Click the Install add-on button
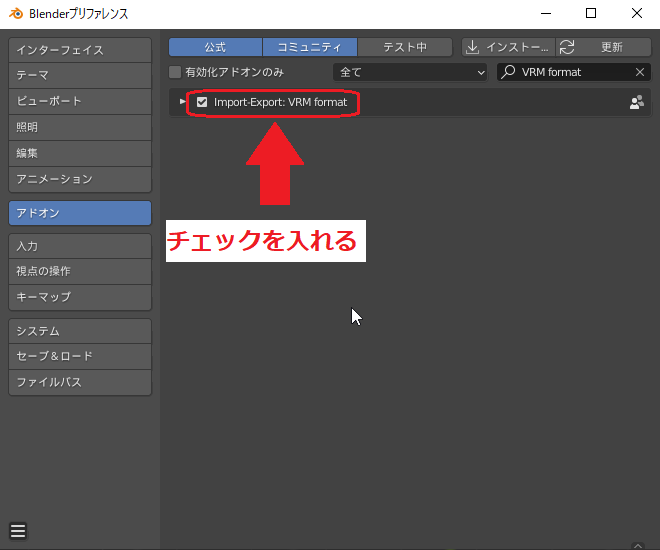 pyautogui.click(x=508, y=47)
